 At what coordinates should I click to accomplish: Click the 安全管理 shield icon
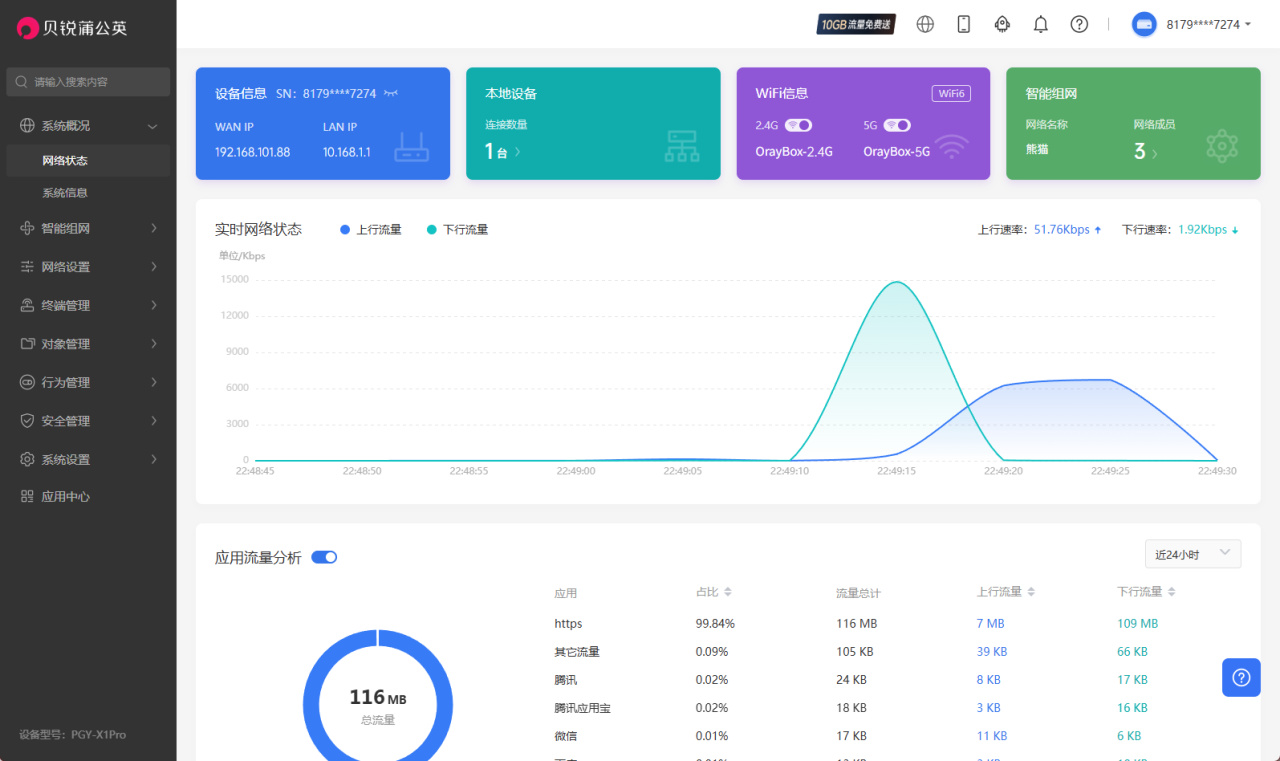click(x=28, y=421)
